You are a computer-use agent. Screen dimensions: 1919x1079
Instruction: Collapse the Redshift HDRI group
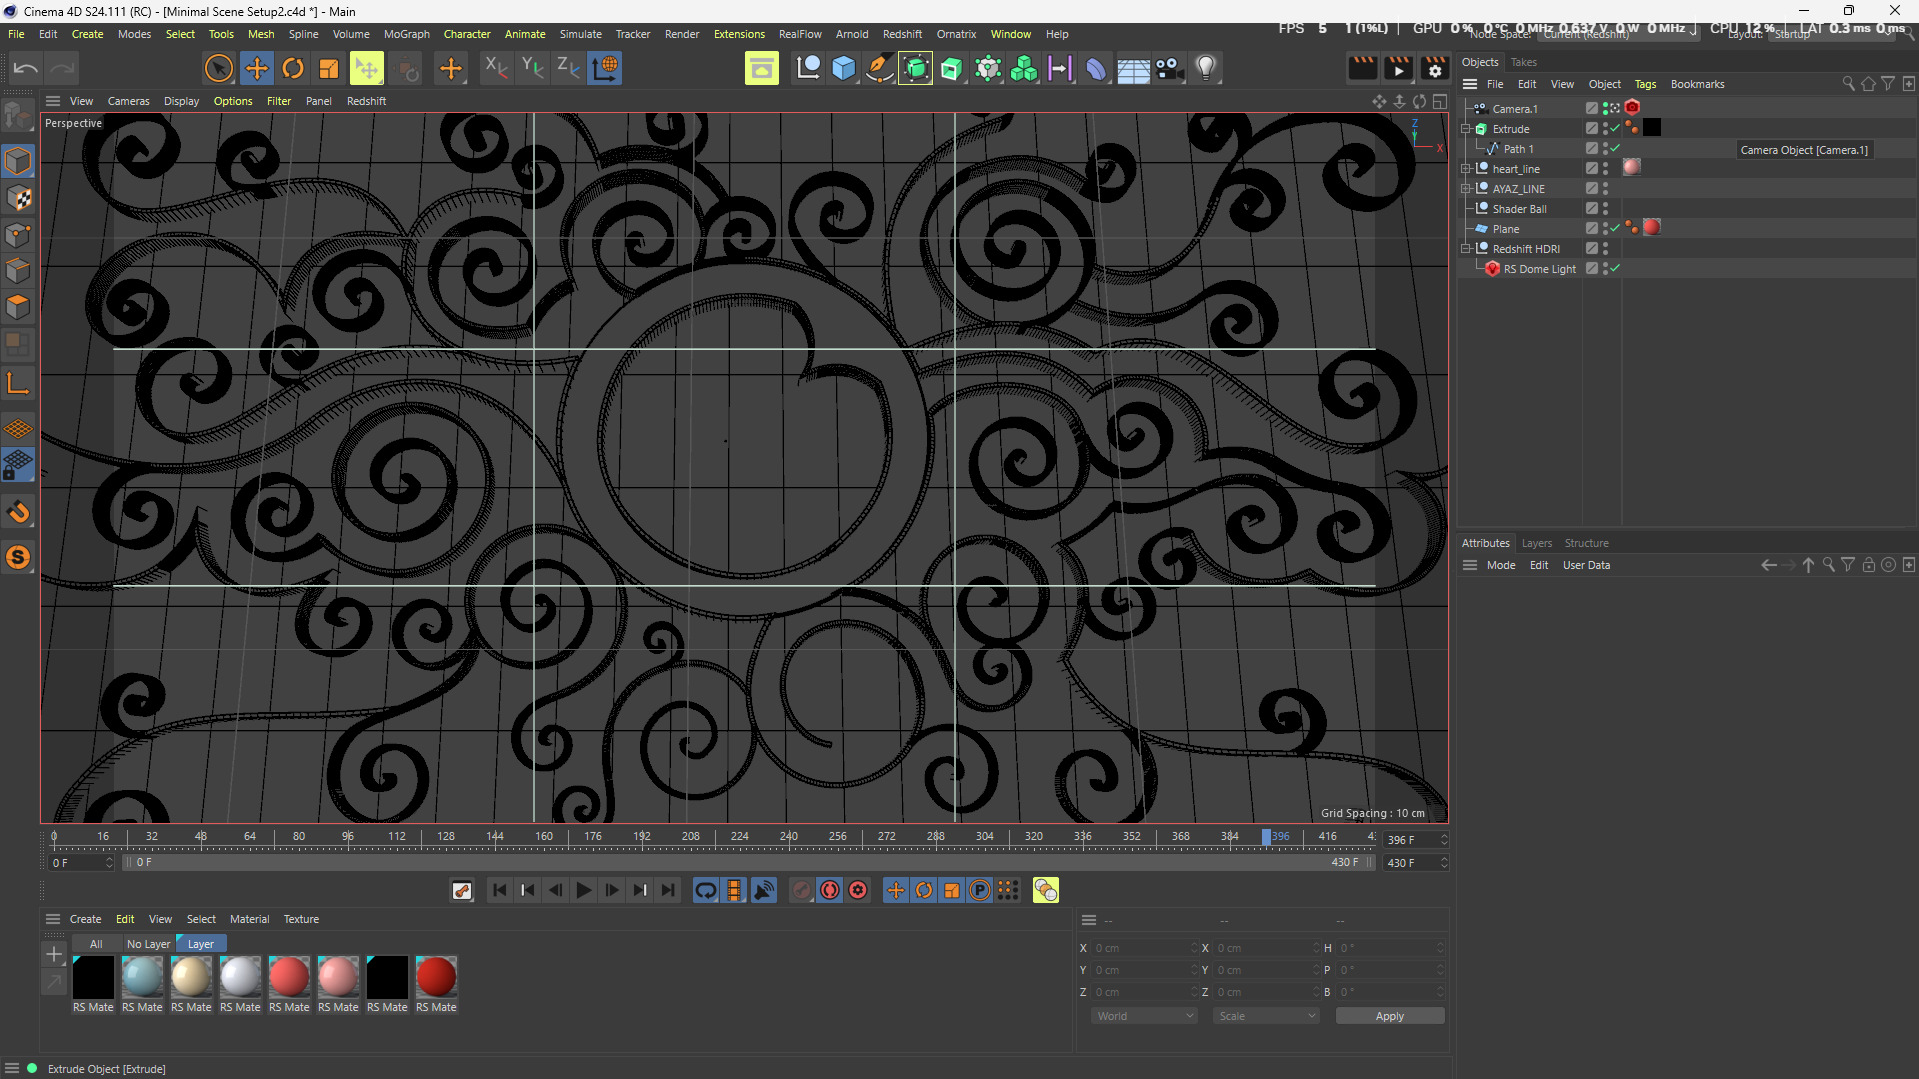point(1466,249)
